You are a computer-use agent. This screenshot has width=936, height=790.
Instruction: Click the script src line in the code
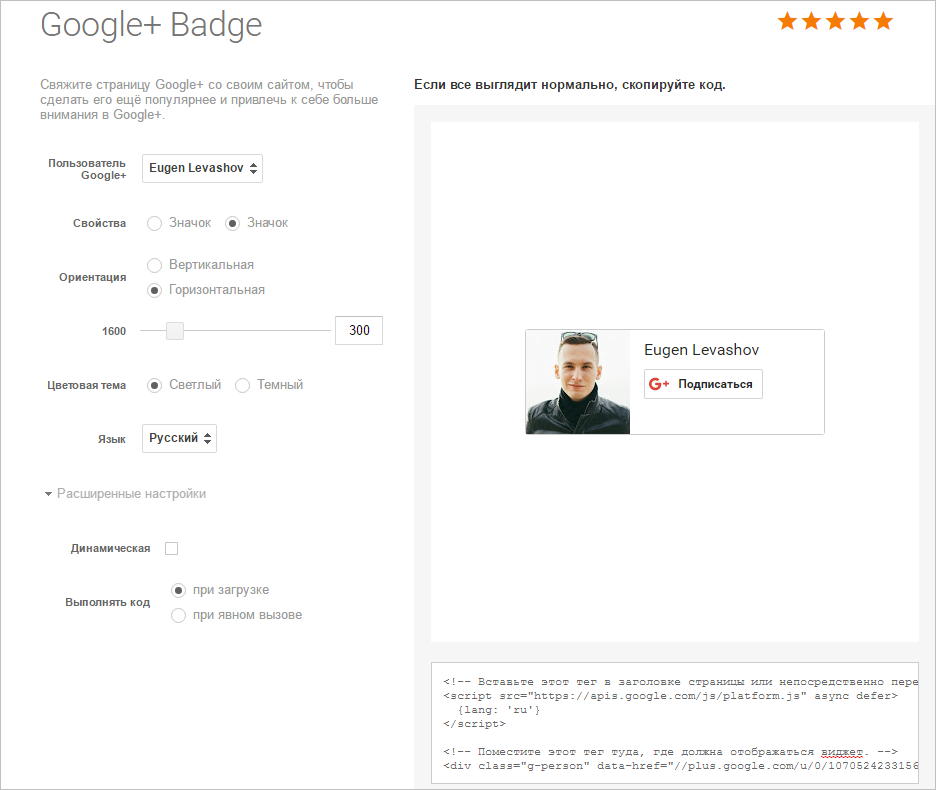click(670, 696)
